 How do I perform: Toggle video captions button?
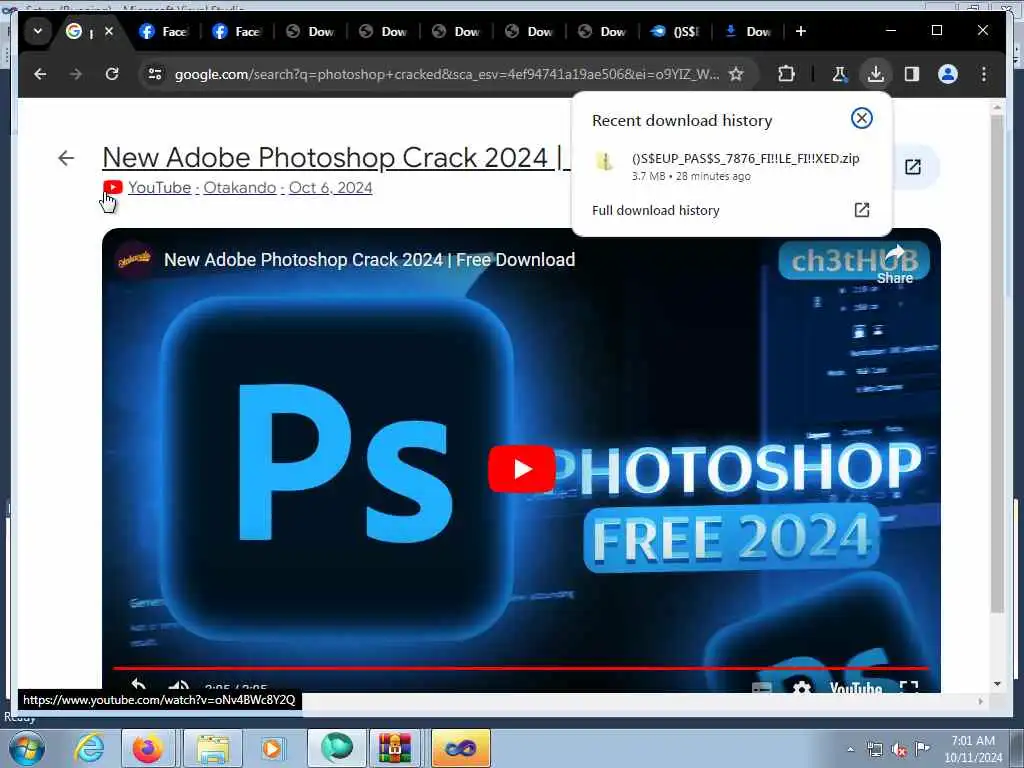[x=762, y=688]
